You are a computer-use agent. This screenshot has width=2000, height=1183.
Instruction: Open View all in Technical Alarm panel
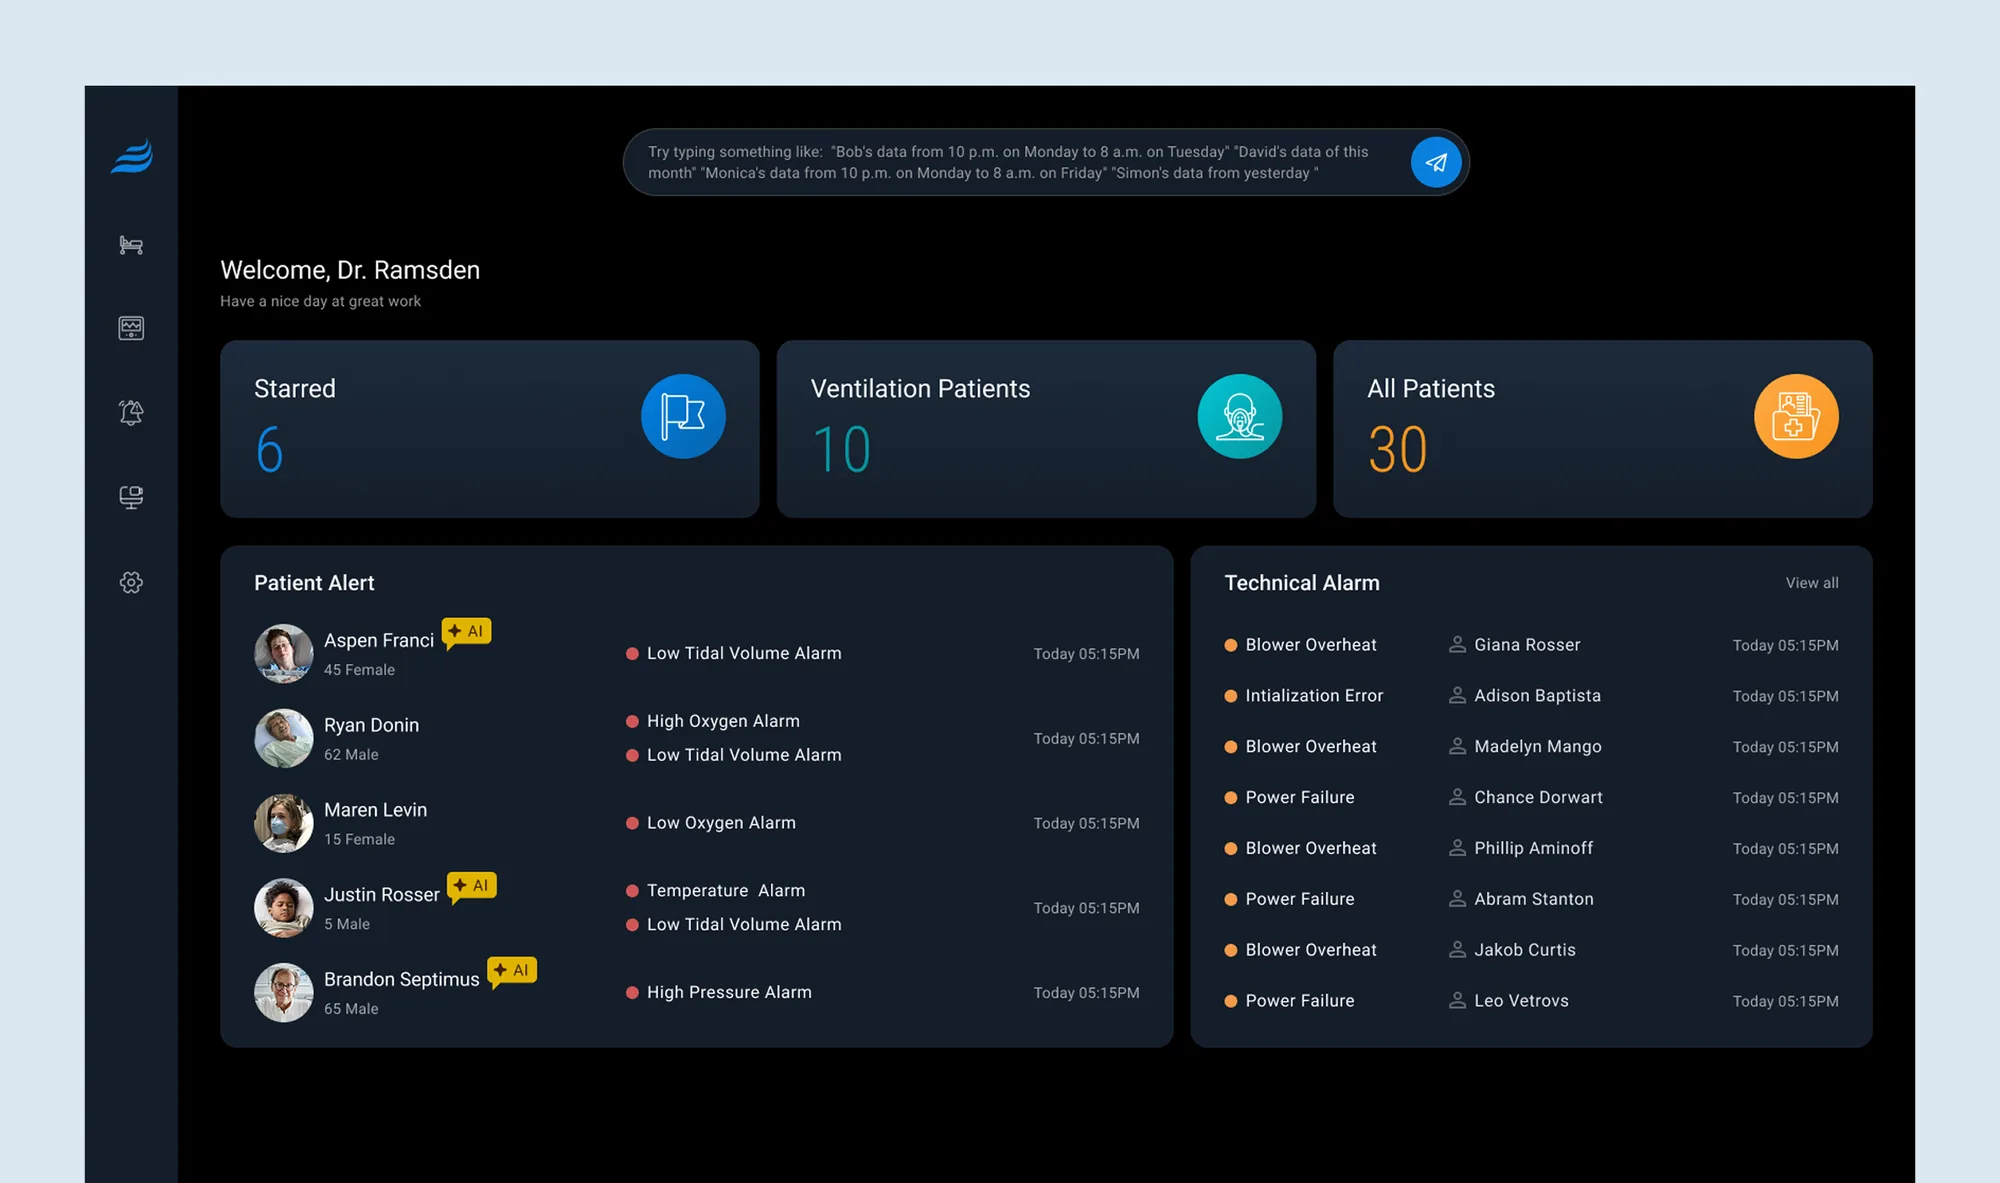tap(1811, 582)
